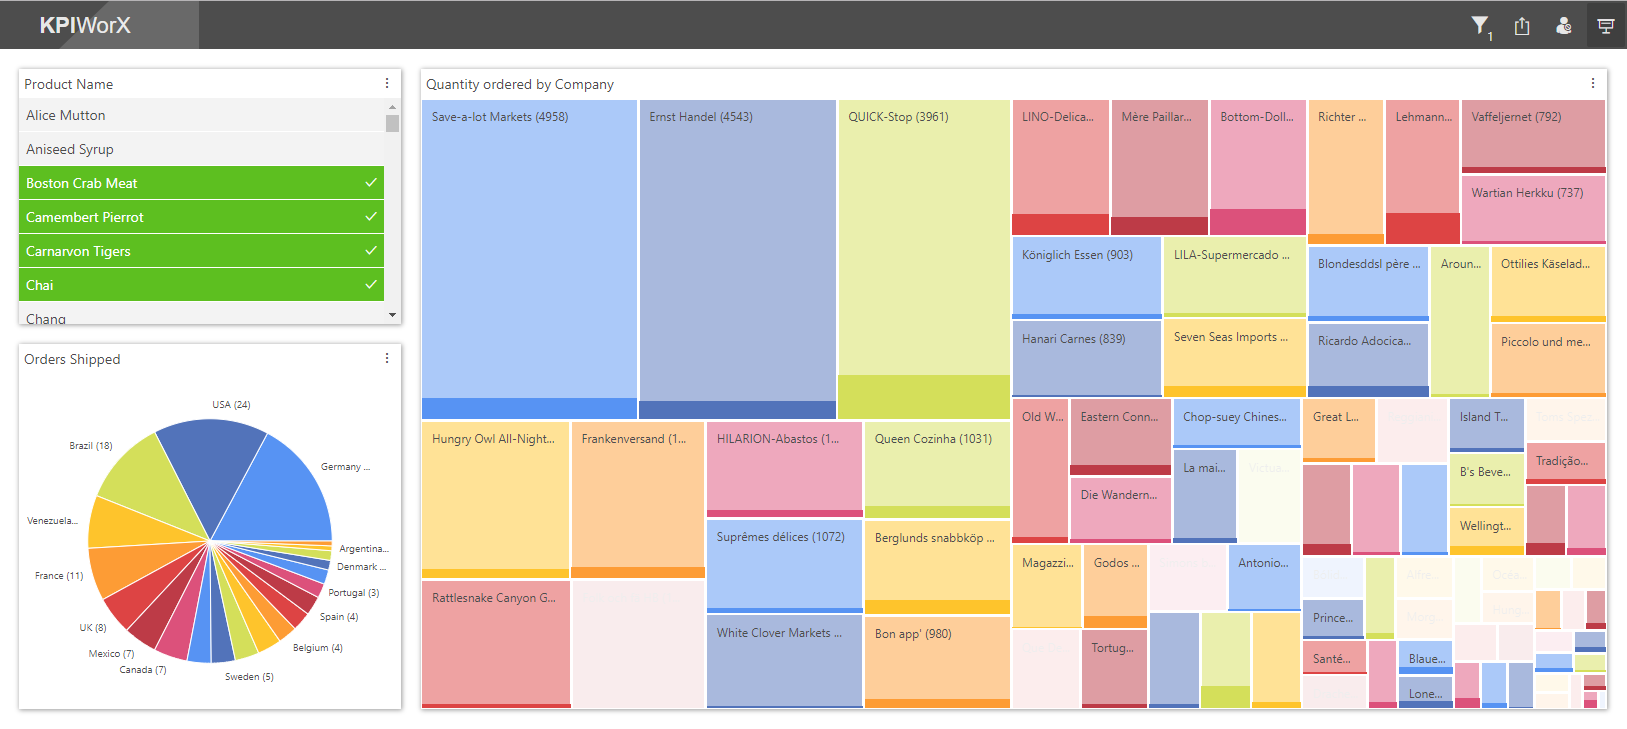Select Blondesddsl père treemap tile
Image resolution: width=1627 pixels, height=729 pixels.
click(1369, 284)
